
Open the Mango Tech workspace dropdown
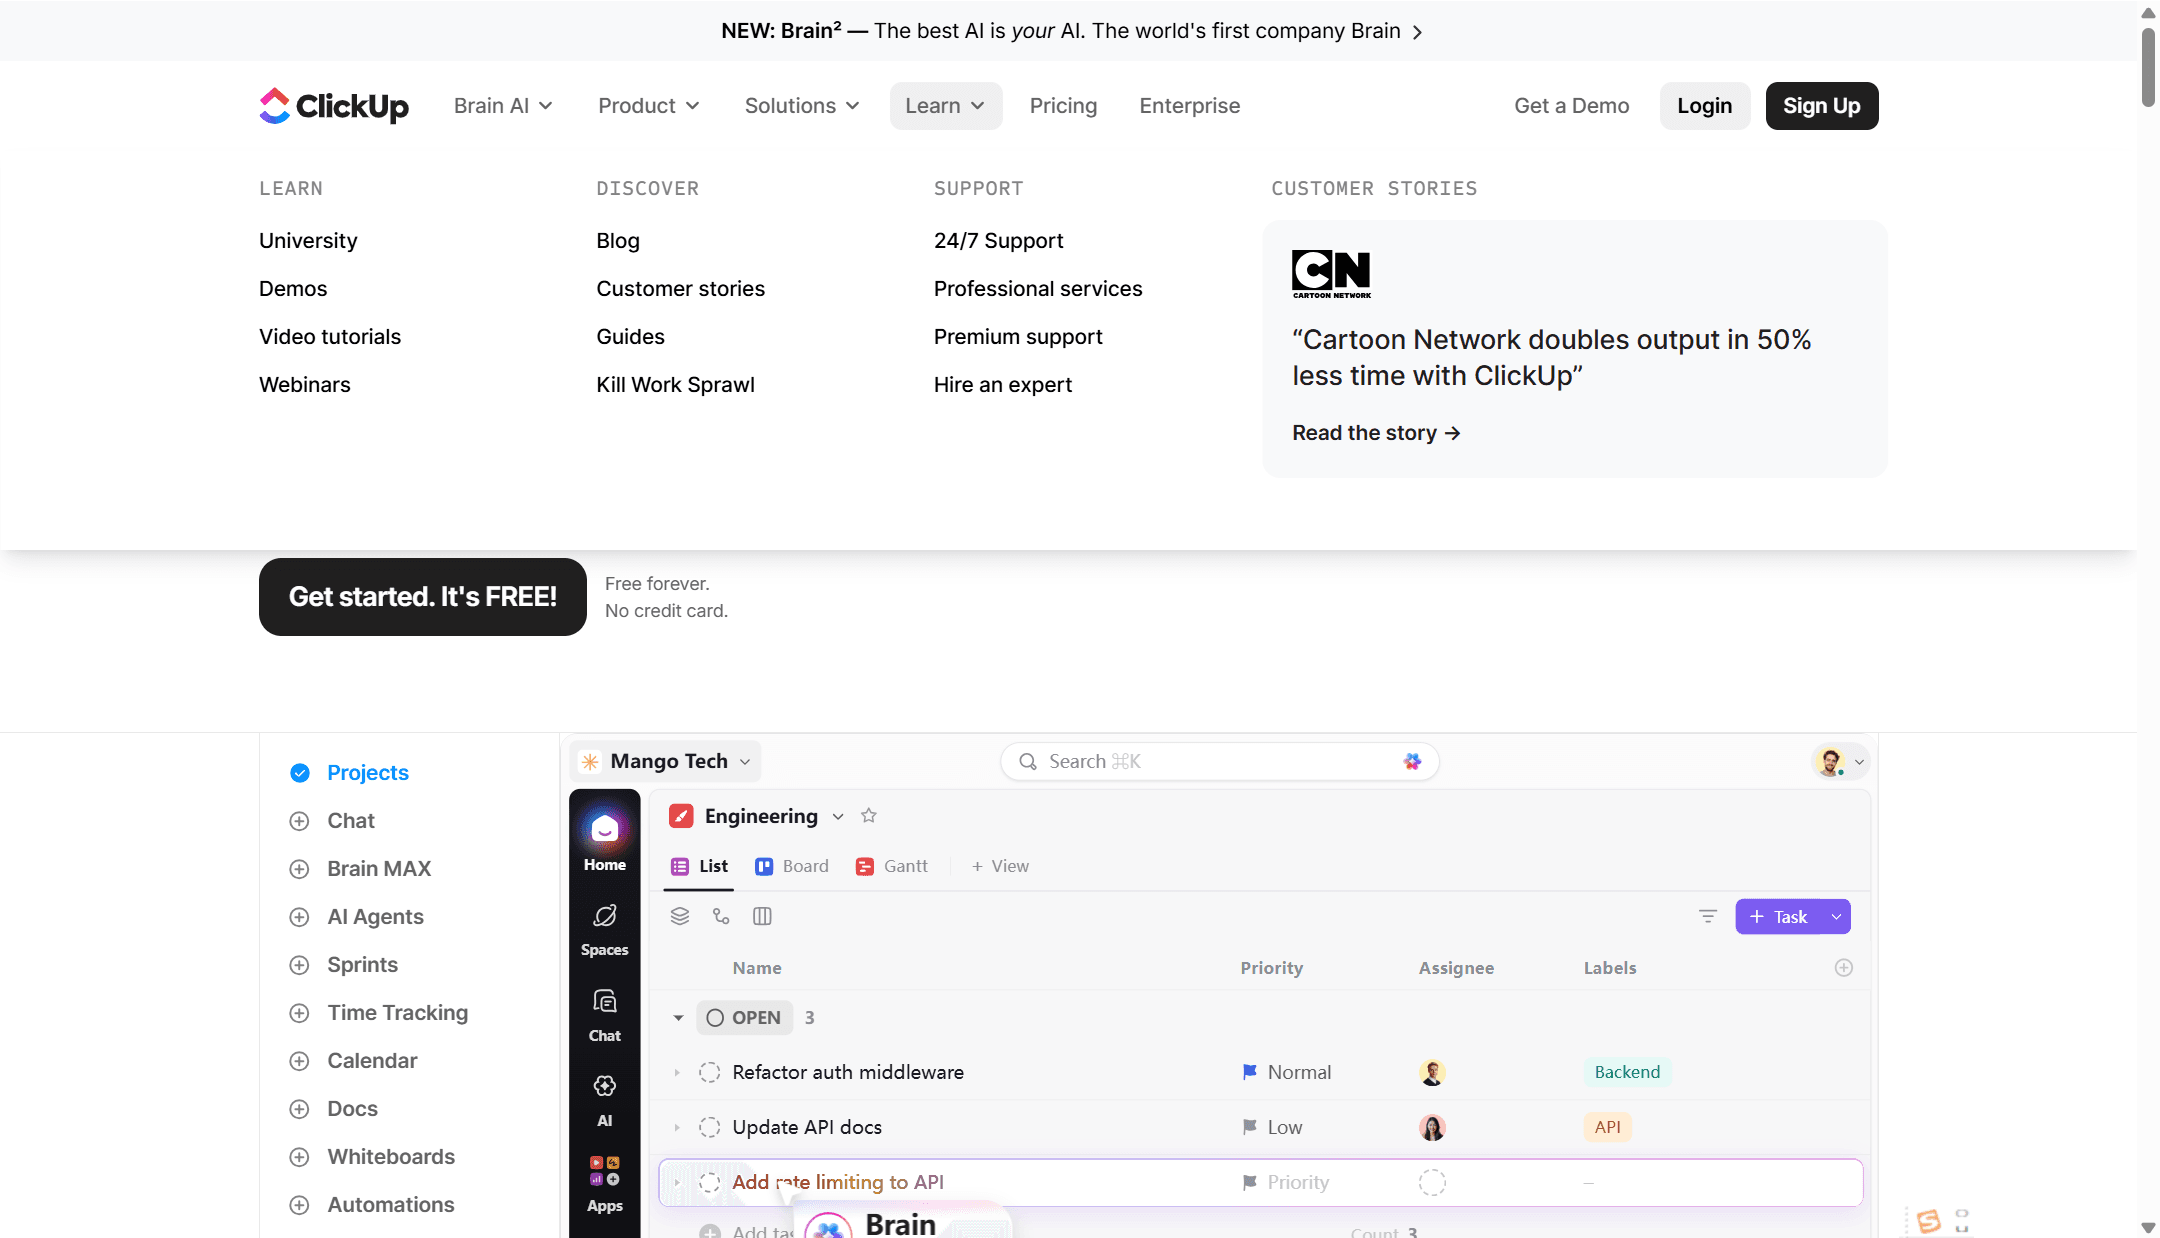(666, 761)
